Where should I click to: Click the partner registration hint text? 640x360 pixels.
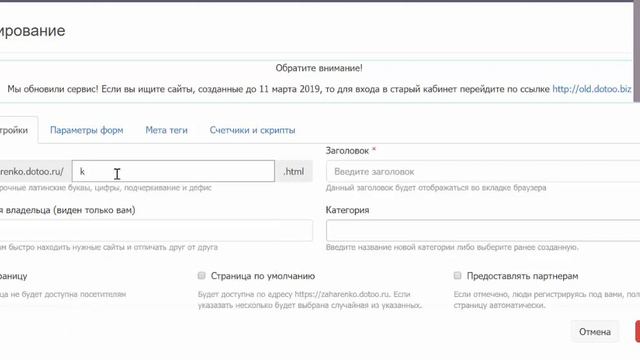pyautogui.click(x=547, y=300)
